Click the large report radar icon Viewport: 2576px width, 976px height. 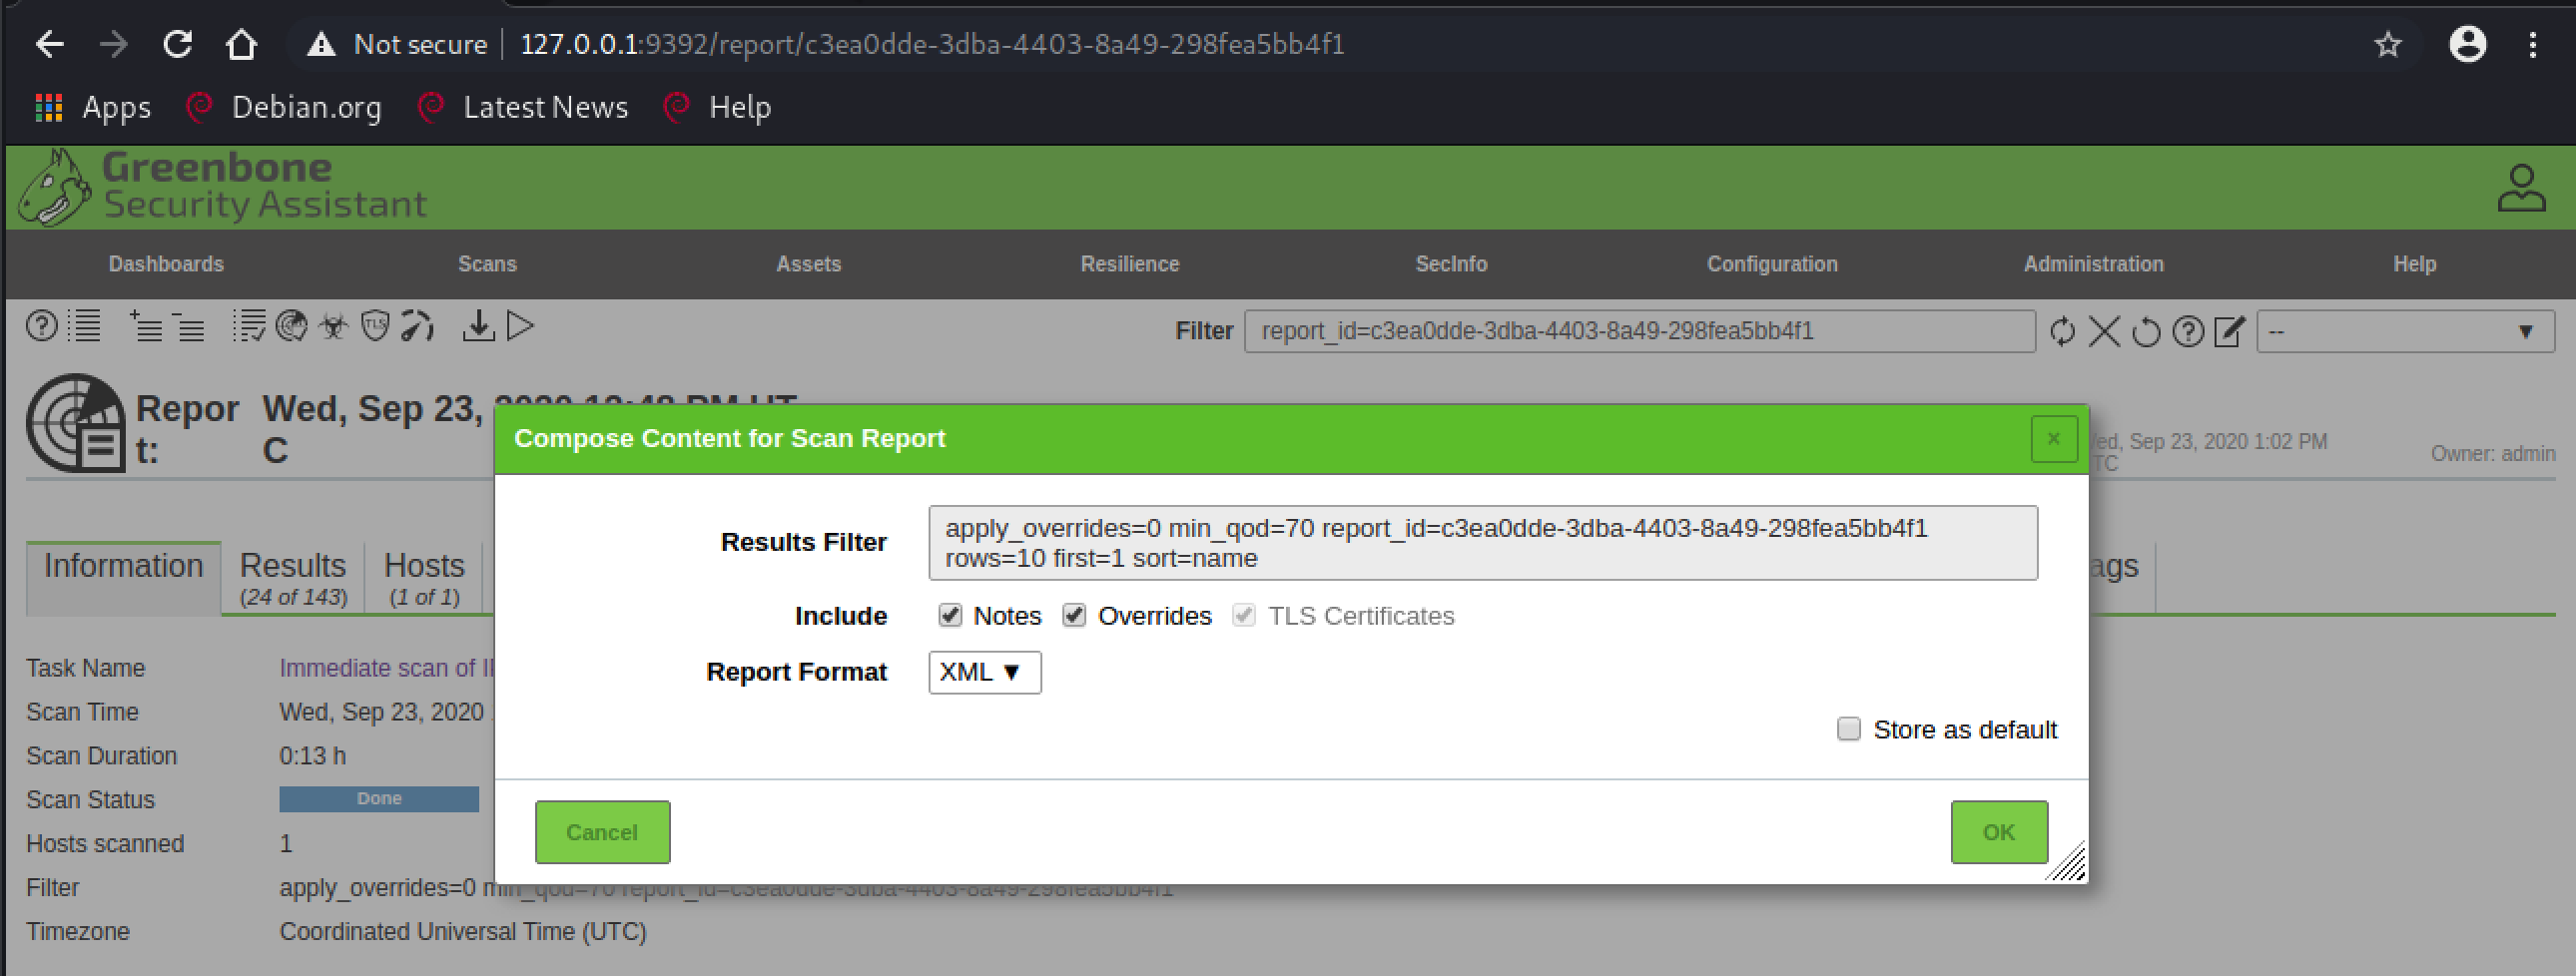[x=76, y=423]
